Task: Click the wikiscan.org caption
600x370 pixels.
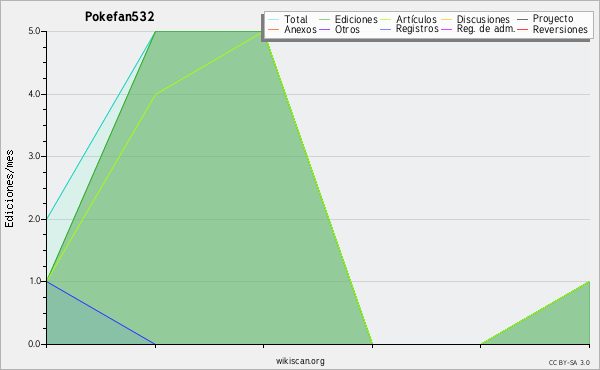Action: point(300,361)
